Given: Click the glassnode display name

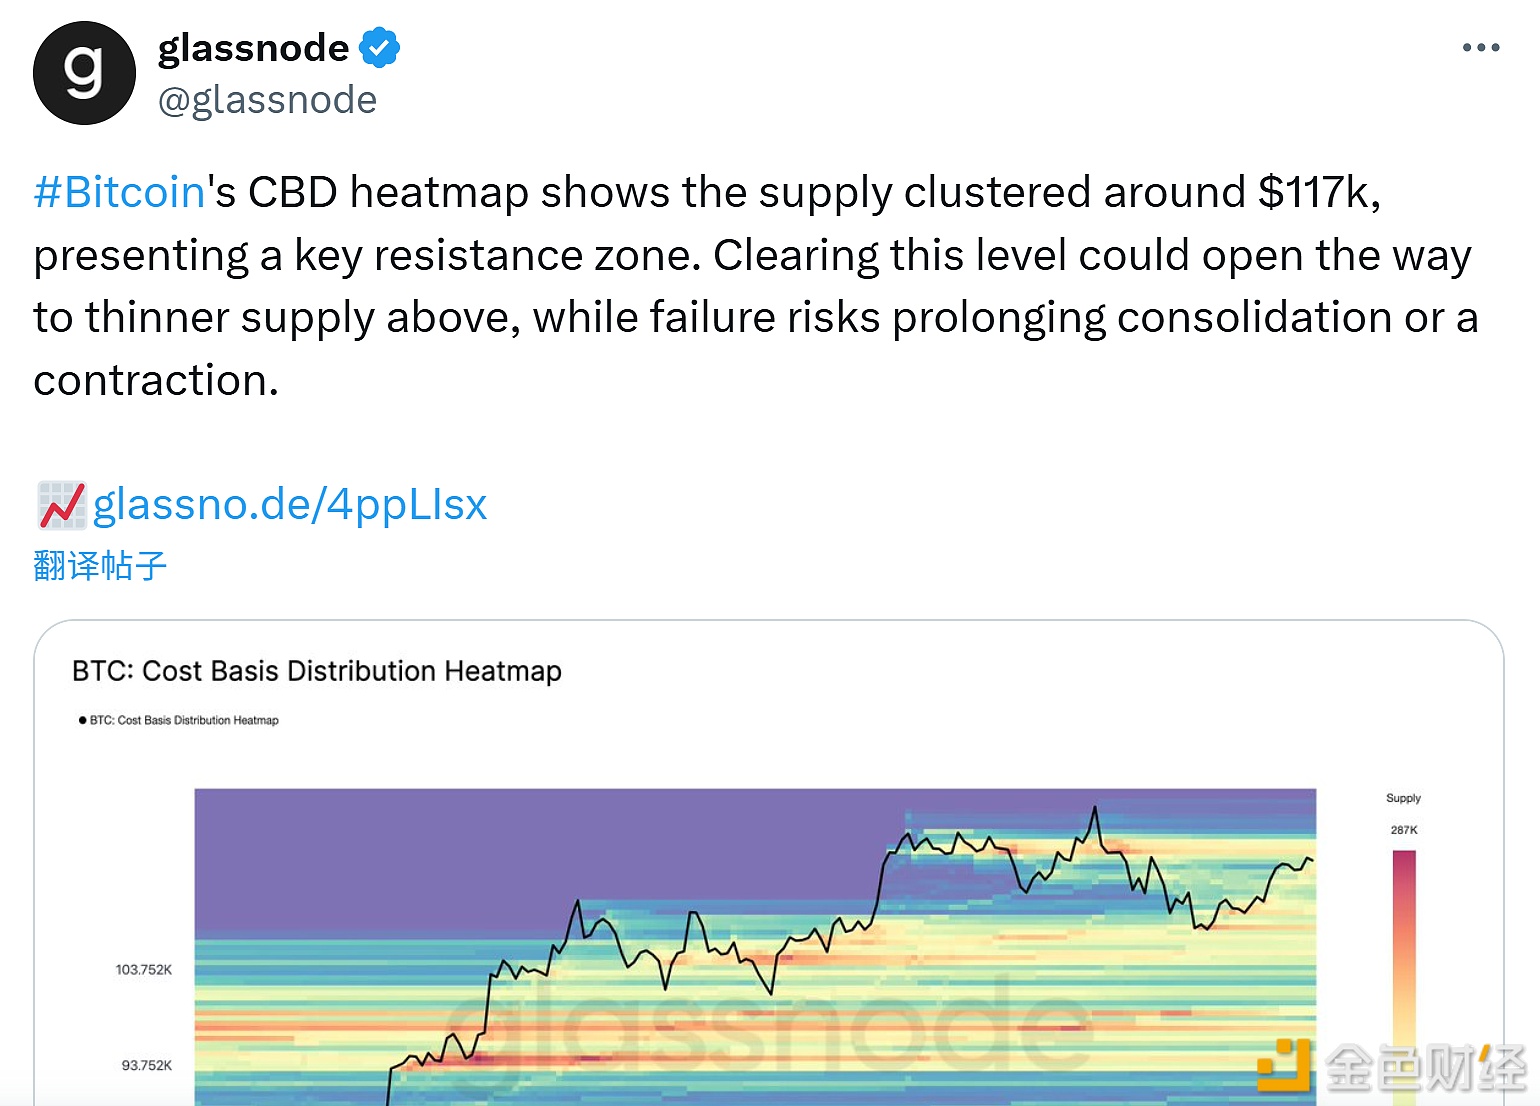Looking at the screenshot, I should point(253,47).
